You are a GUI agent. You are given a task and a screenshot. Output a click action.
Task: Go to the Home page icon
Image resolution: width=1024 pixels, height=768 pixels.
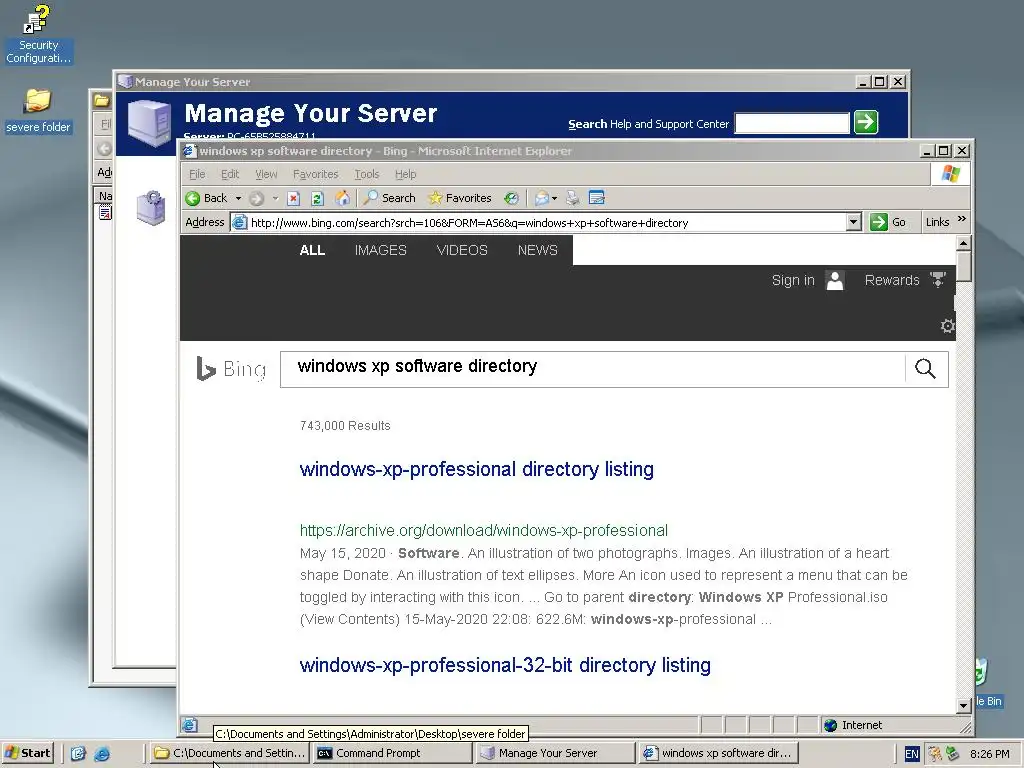coord(342,198)
